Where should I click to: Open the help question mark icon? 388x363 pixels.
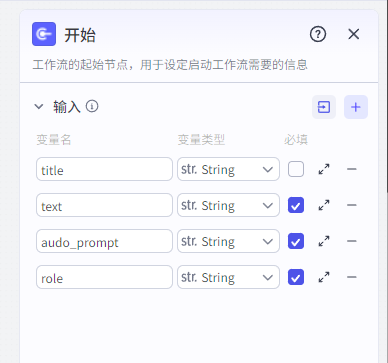tap(318, 34)
